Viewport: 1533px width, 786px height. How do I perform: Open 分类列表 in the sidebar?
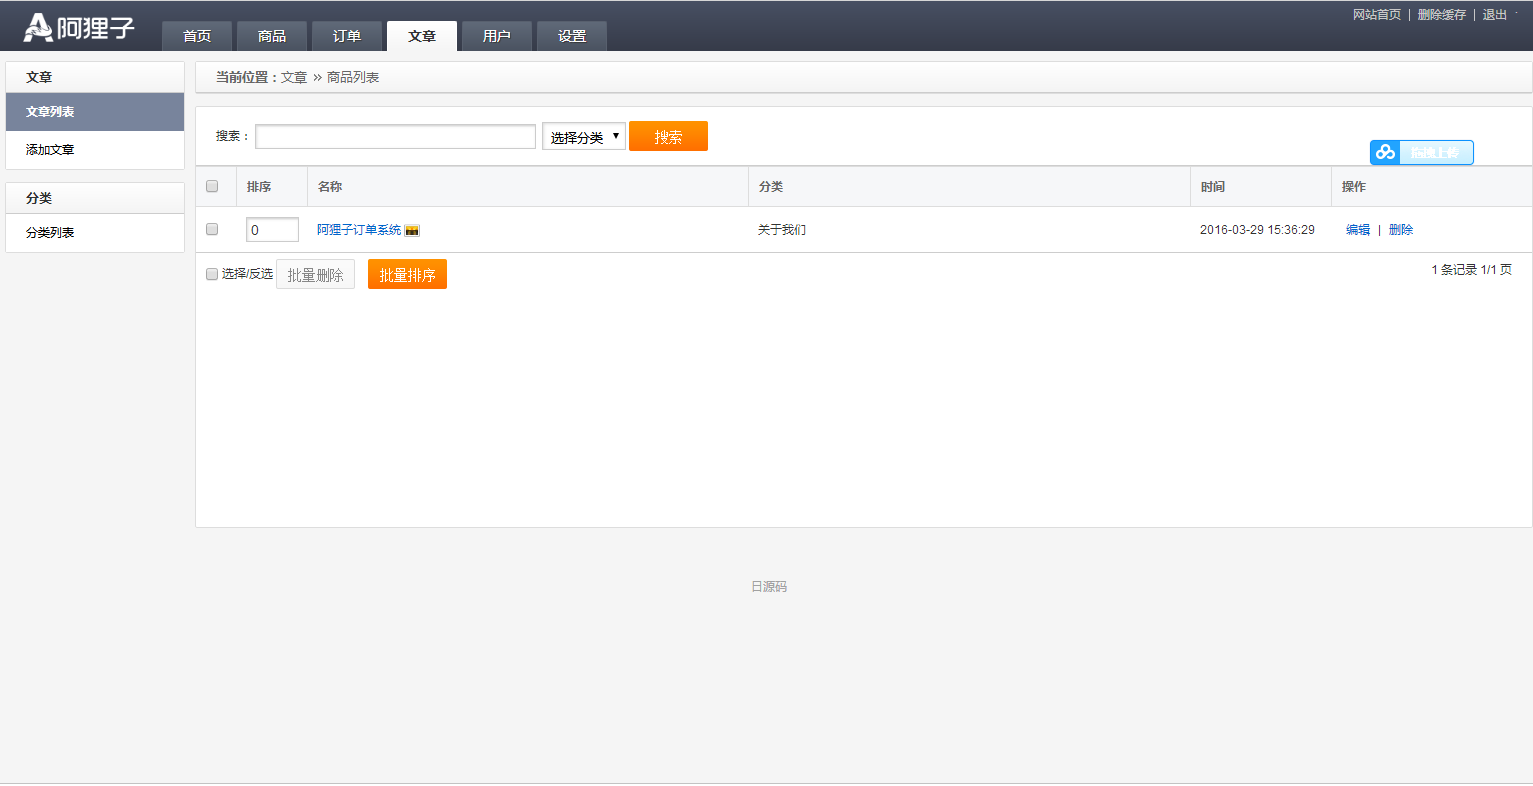(x=50, y=233)
